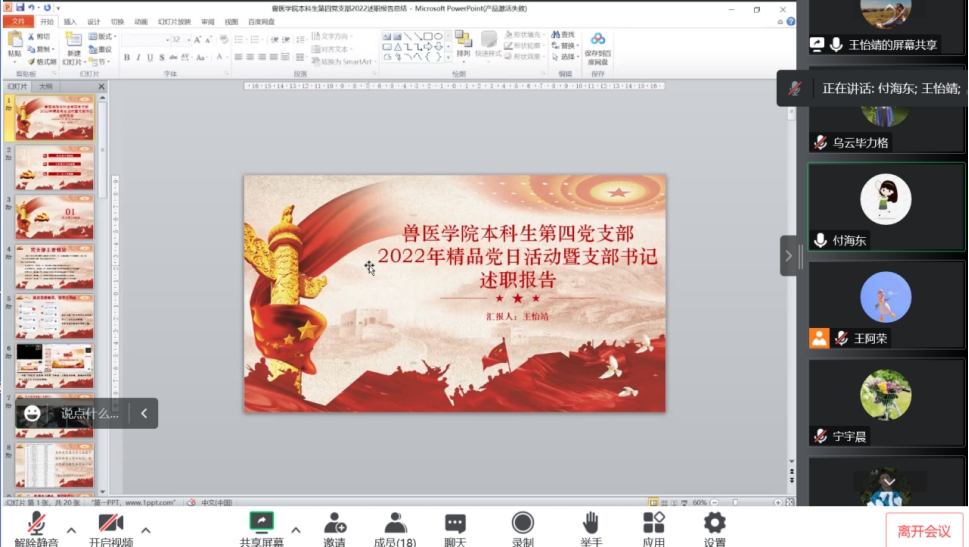
Task: Start recording with the 录制 icon
Action: pyautogui.click(x=522, y=523)
